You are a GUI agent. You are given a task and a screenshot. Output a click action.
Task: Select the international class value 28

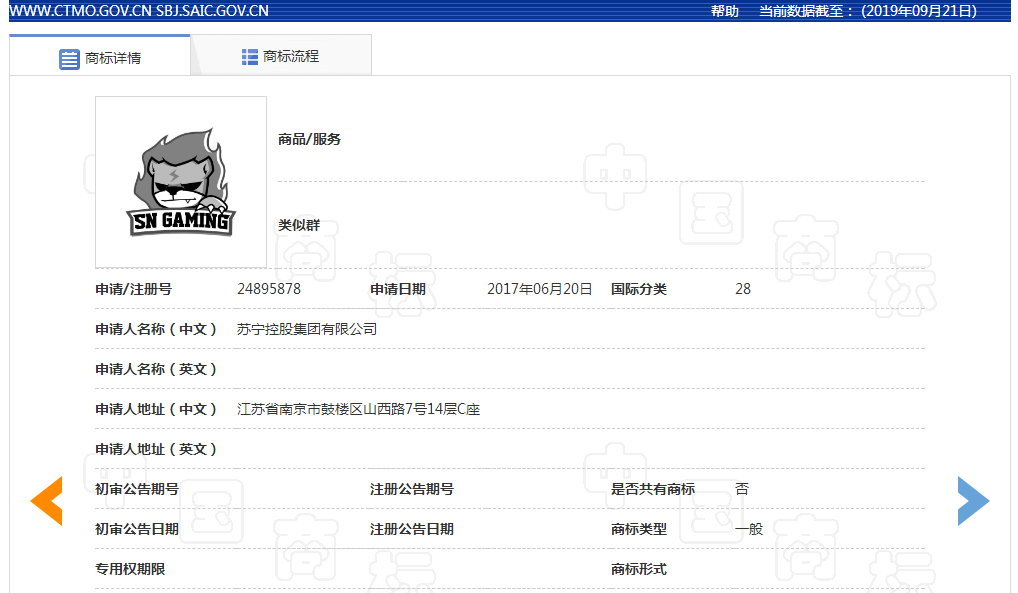point(743,289)
